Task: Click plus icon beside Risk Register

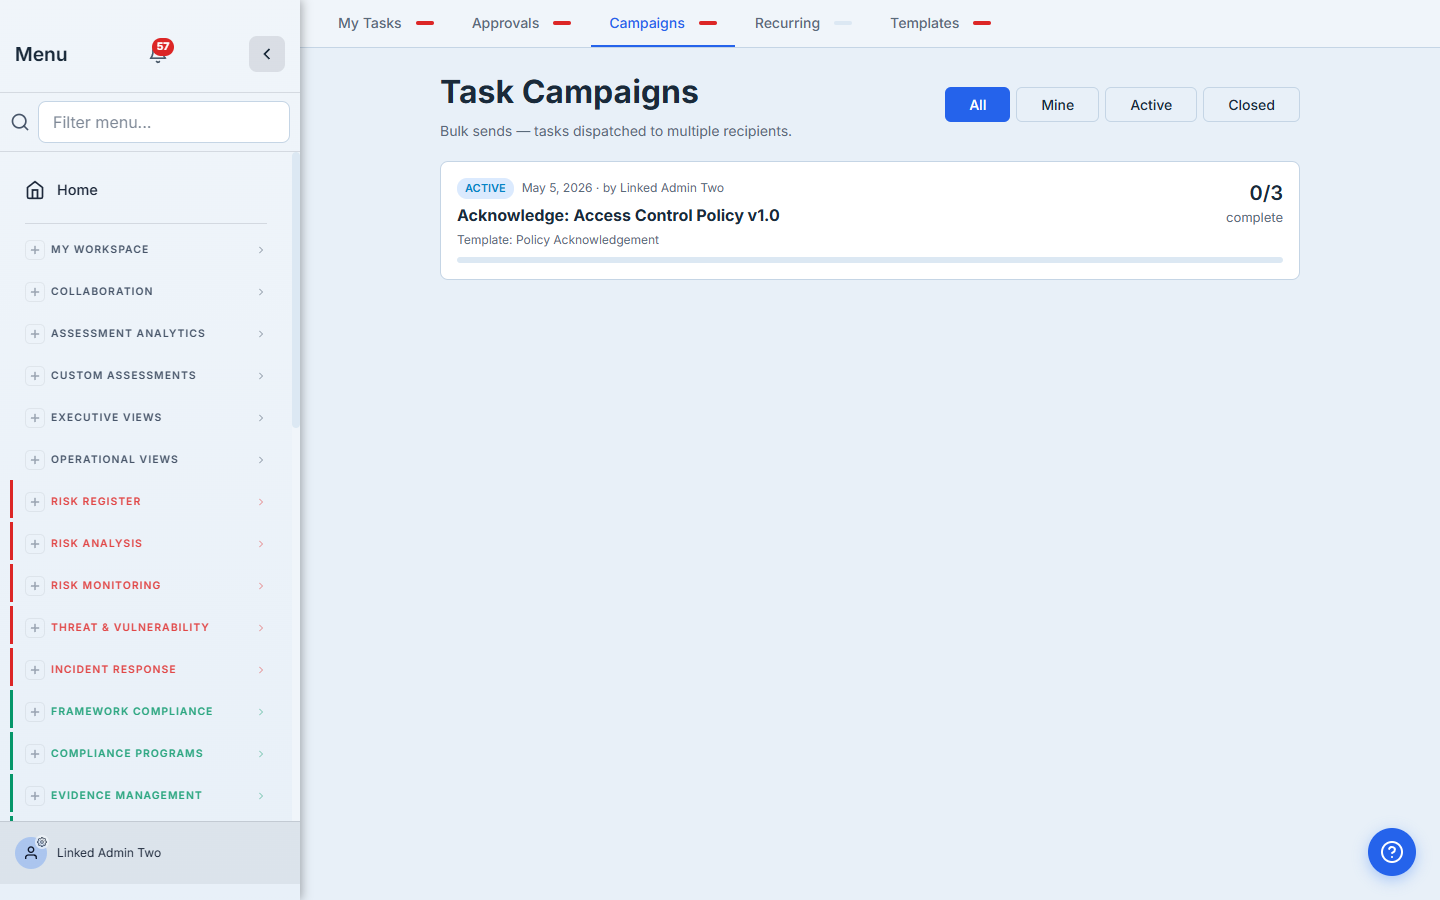Action: 35,502
